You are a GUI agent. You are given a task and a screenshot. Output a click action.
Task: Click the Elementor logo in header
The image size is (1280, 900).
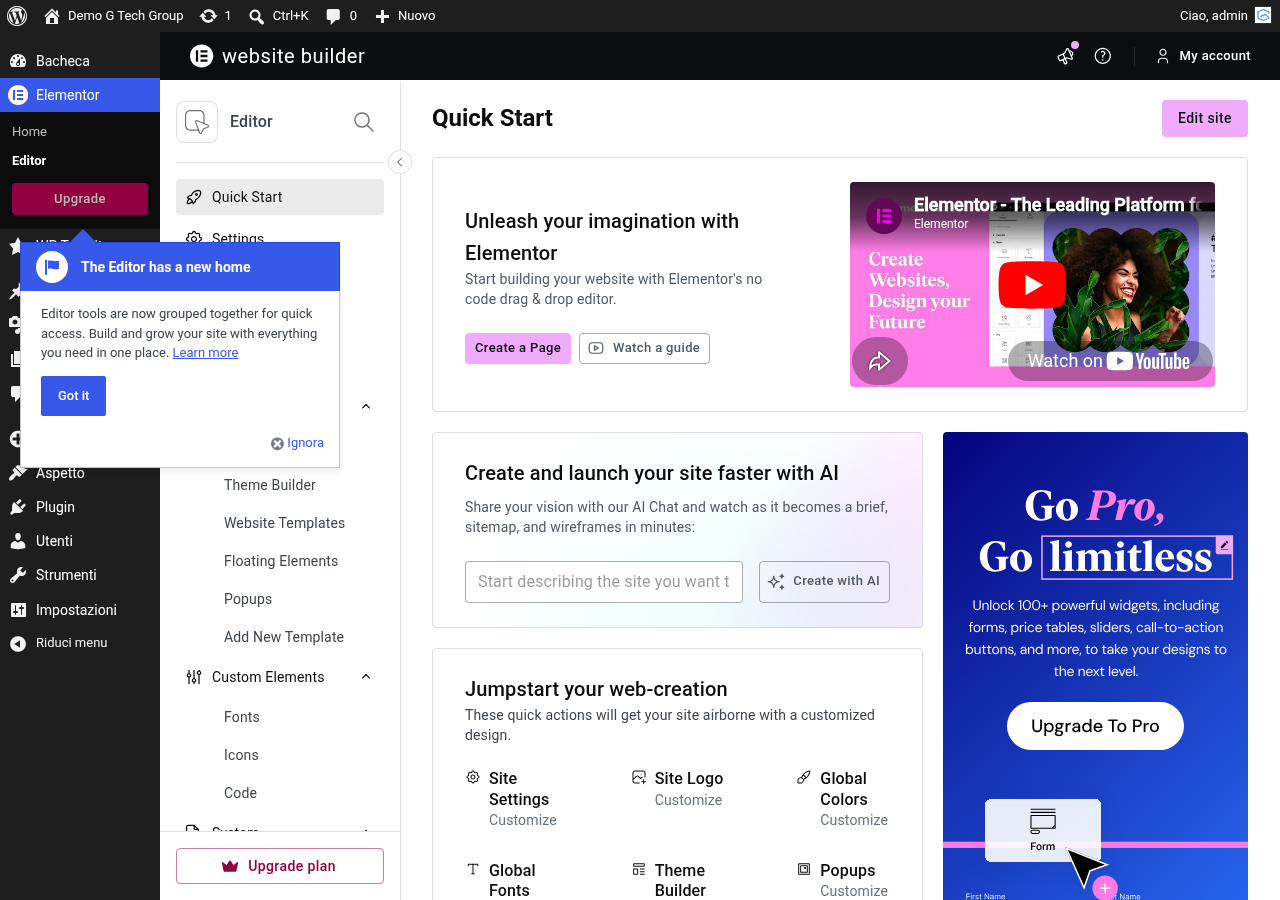click(202, 56)
